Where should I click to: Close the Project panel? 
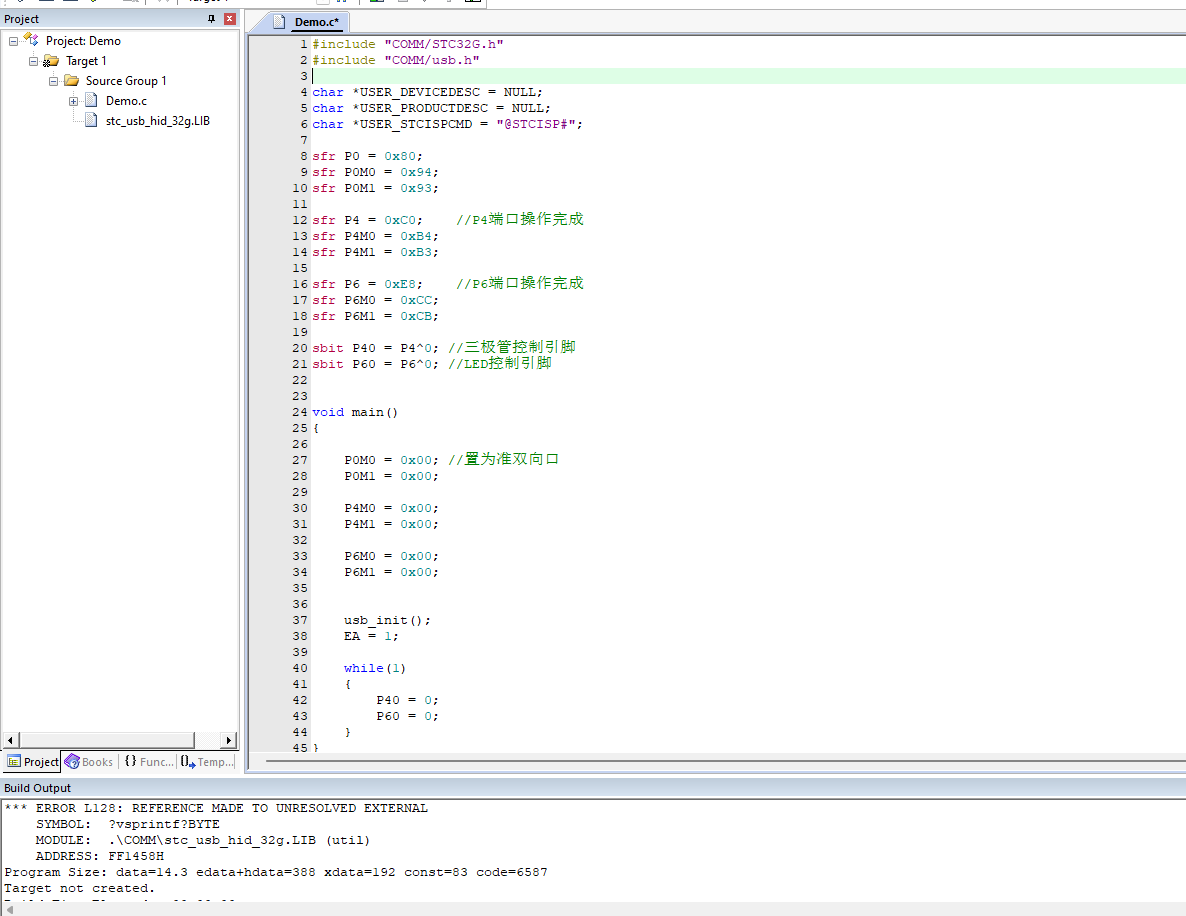[x=230, y=19]
